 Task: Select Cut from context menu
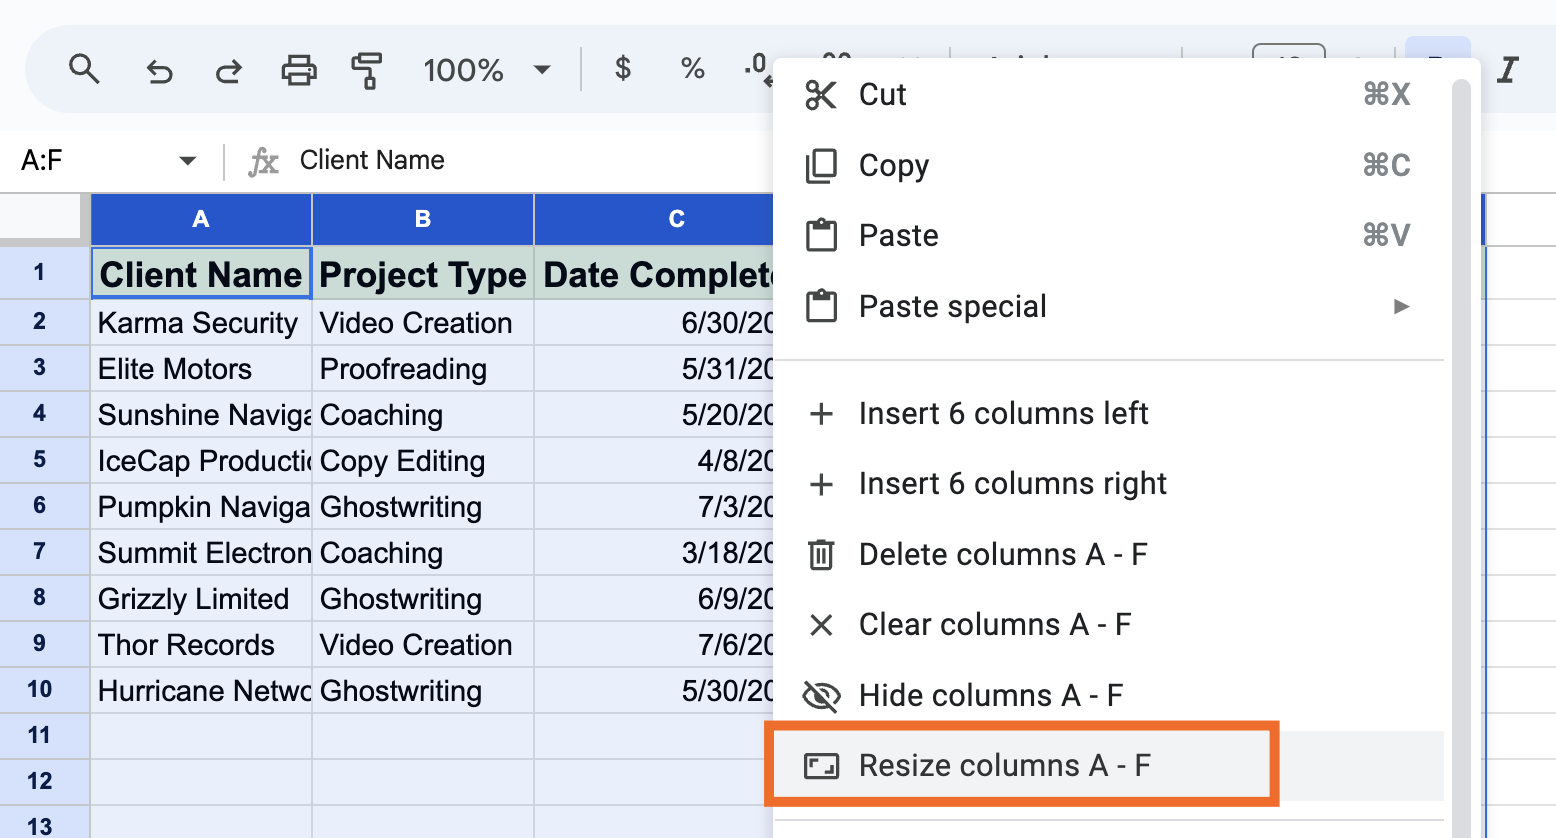click(1108, 95)
